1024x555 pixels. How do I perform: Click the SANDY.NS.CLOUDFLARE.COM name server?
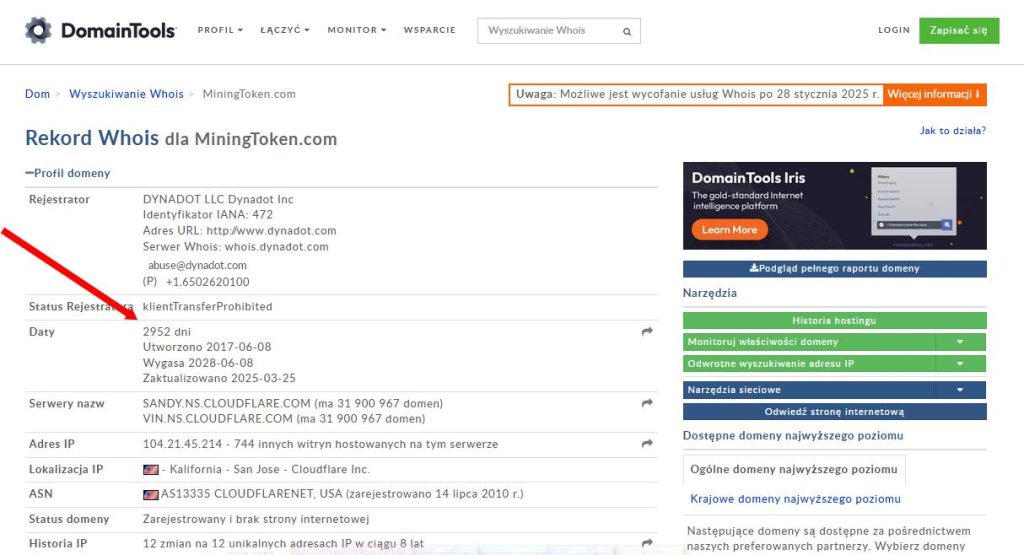227,404
